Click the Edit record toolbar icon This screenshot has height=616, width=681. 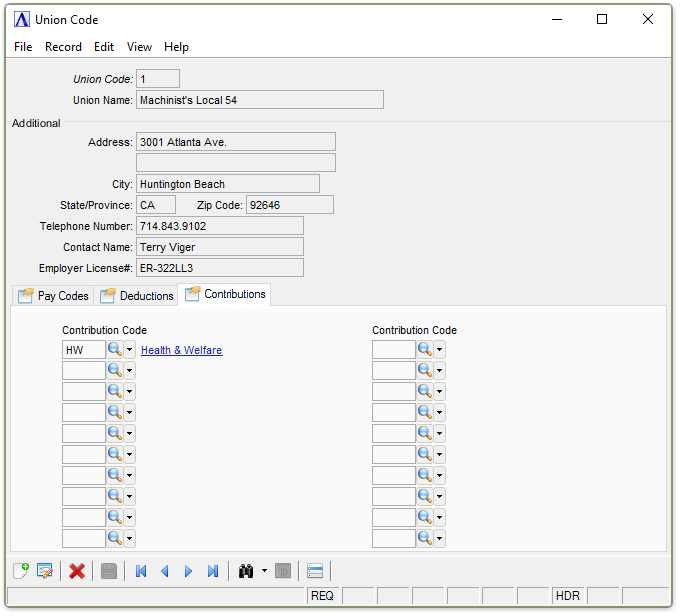44,571
